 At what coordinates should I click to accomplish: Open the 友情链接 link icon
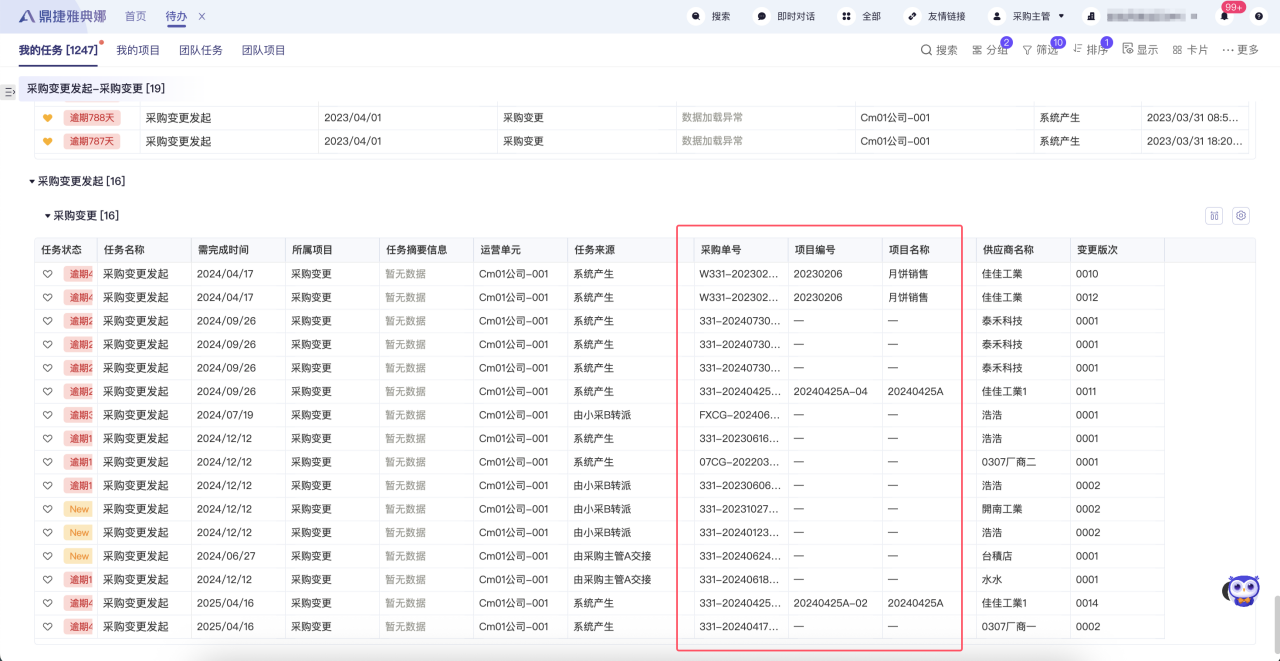[912, 17]
